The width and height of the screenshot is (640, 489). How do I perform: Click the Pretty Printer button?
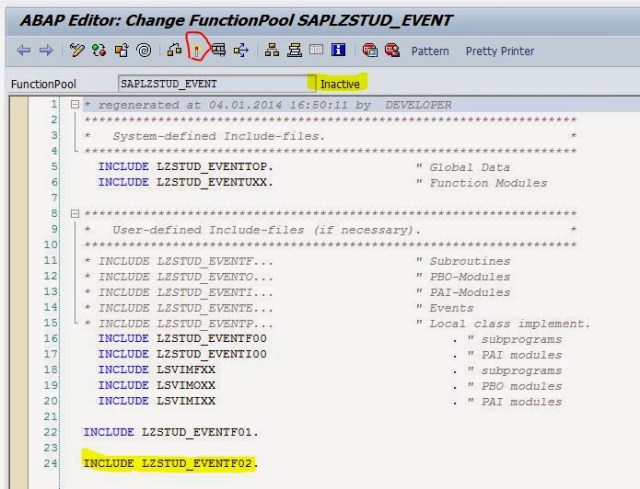(x=500, y=51)
